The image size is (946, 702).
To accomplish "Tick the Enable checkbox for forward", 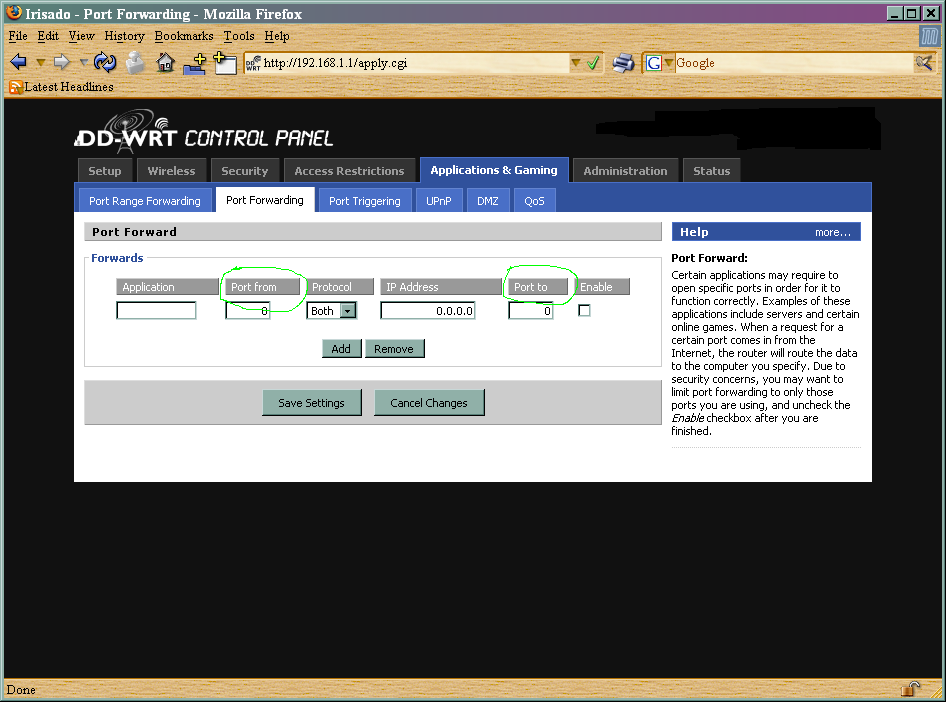I will [585, 311].
